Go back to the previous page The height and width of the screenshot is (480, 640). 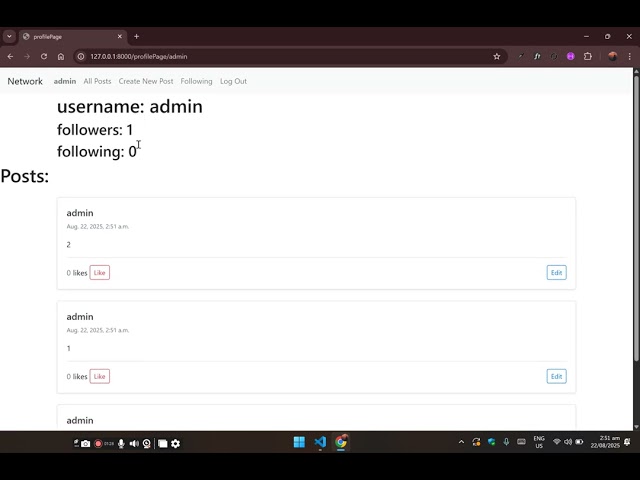(x=10, y=56)
